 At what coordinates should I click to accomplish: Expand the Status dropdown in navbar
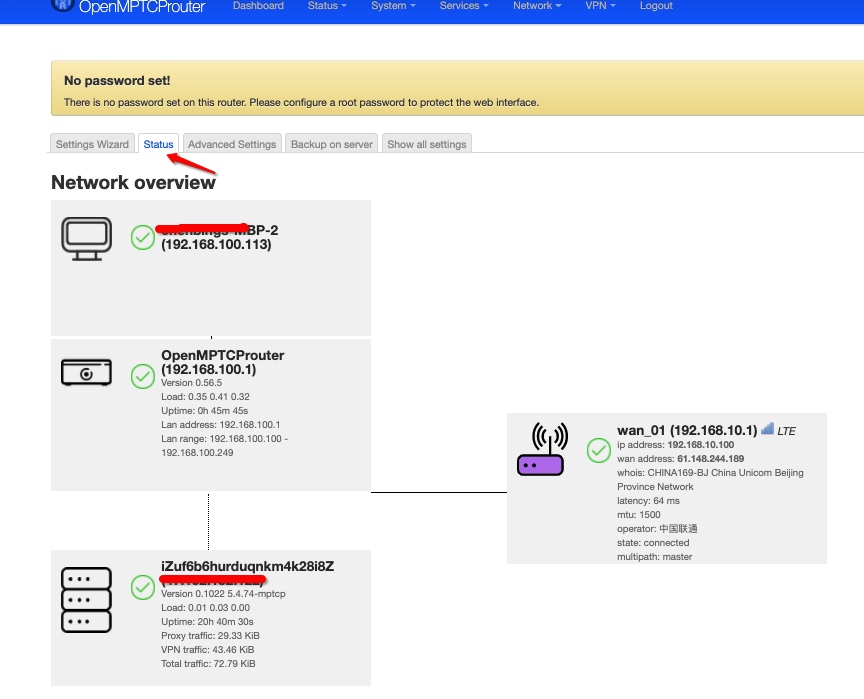click(x=327, y=6)
